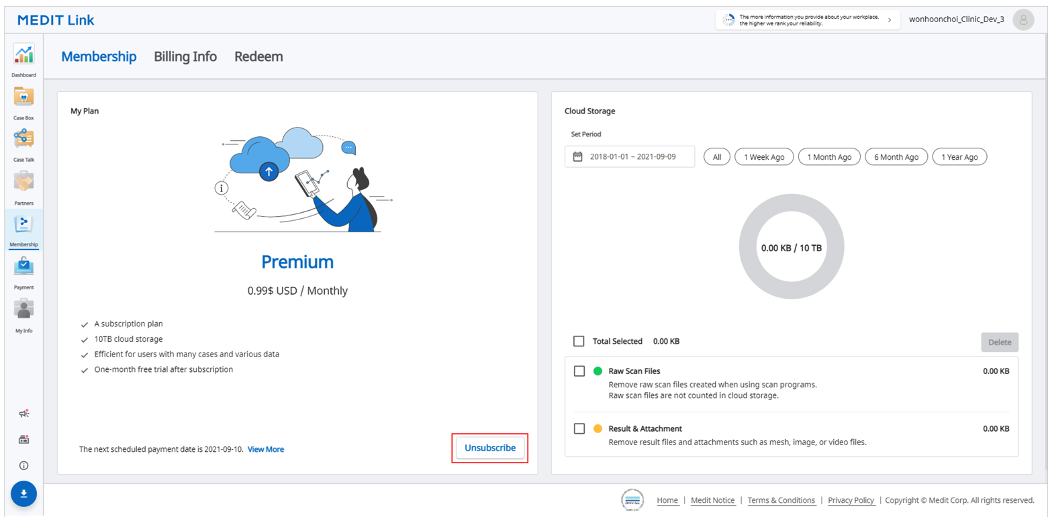This screenshot has height=519, width=1051.
Task: Switch to the Billing Info tab
Action: [185, 56]
